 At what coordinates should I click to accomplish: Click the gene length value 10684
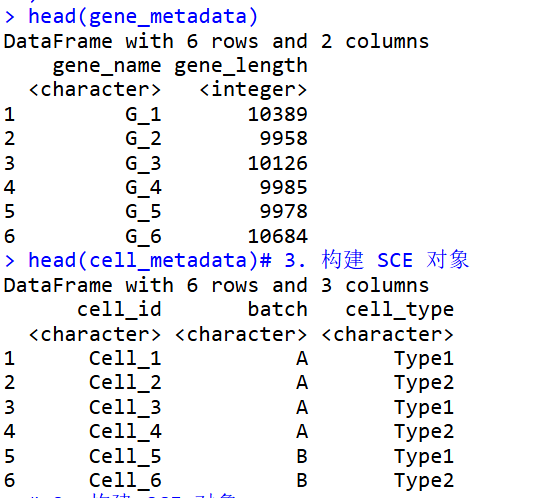click(278, 237)
